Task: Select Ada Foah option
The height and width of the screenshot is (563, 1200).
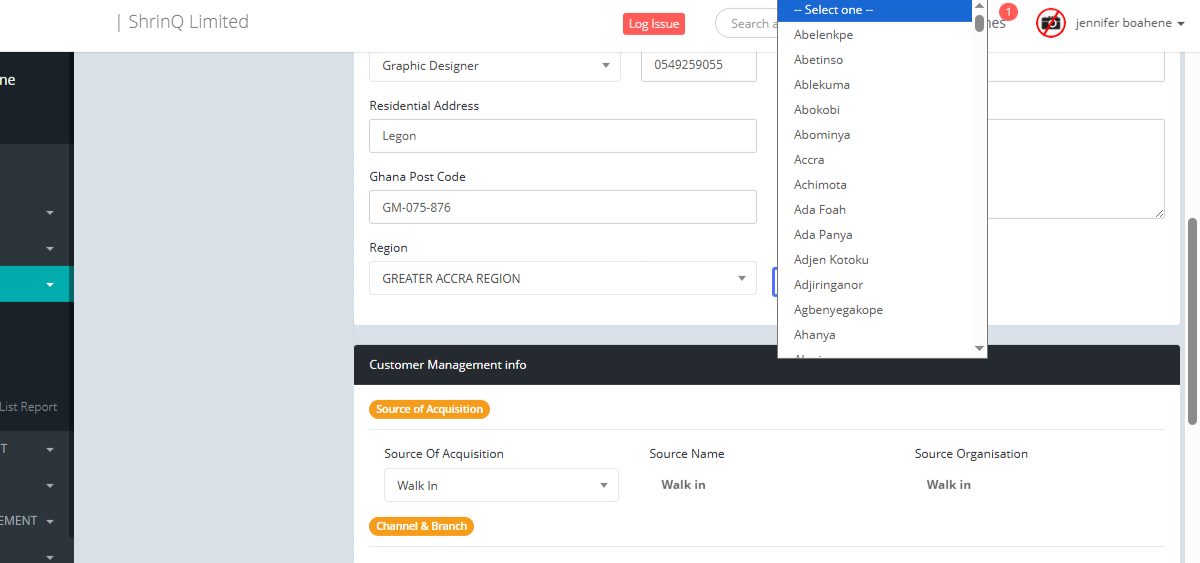Action: [x=820, y=210]
